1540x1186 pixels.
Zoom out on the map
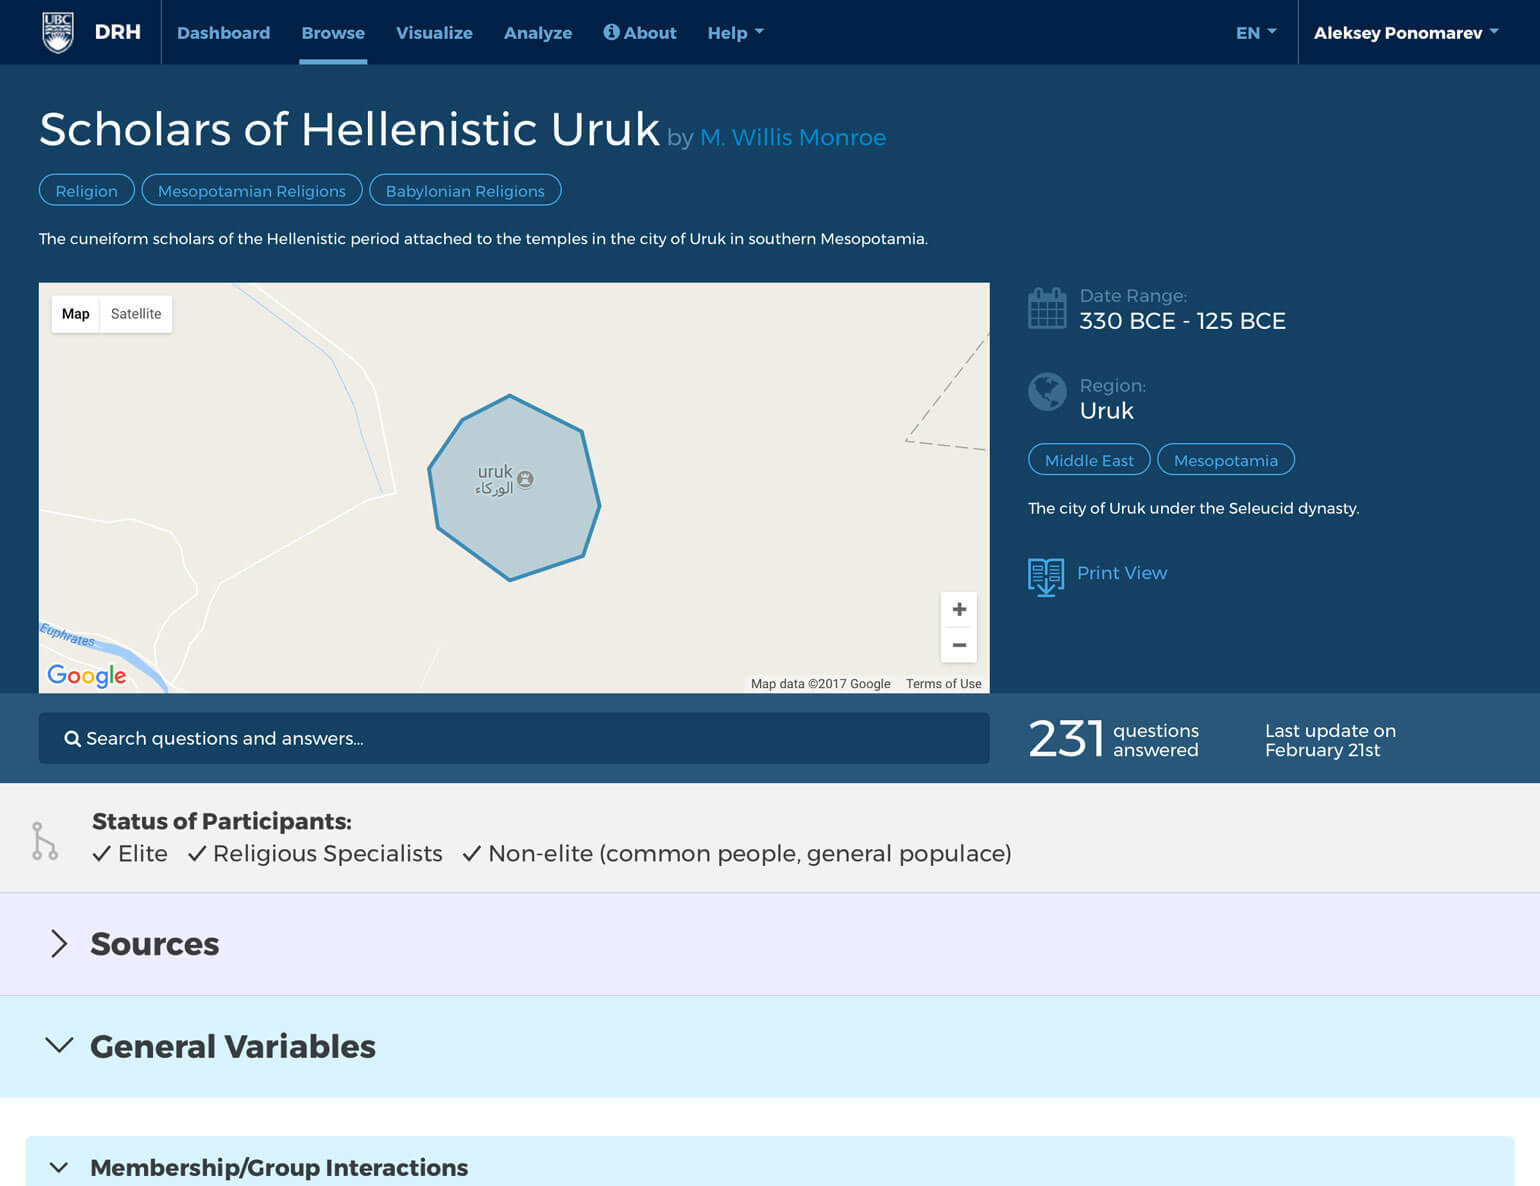tap(958, 645)
